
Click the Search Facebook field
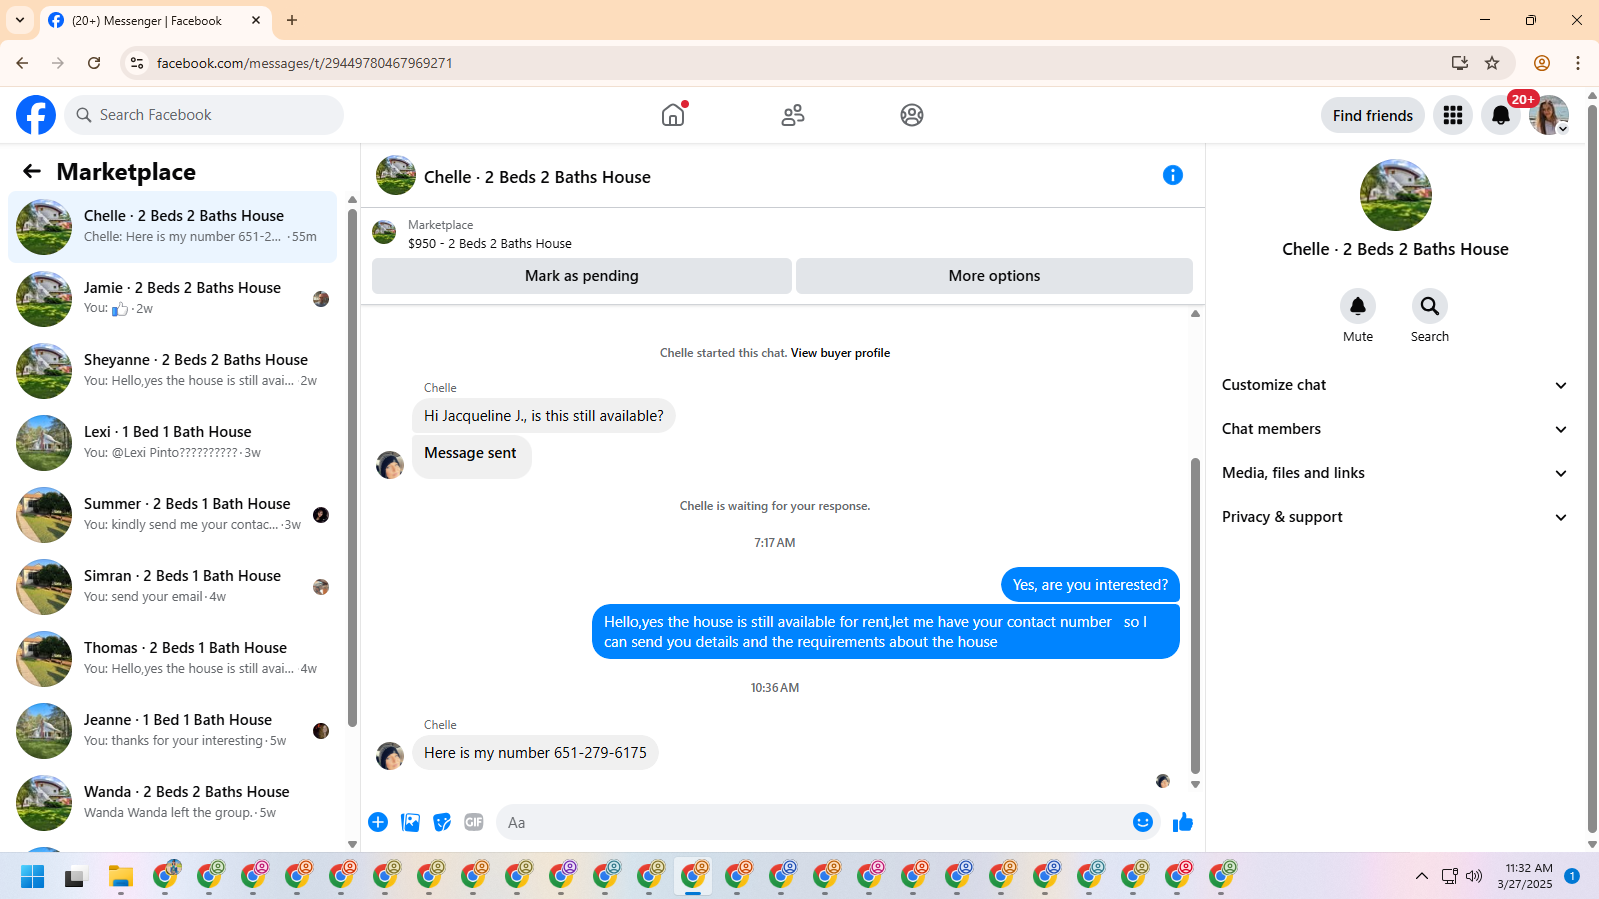pos(204,115)
